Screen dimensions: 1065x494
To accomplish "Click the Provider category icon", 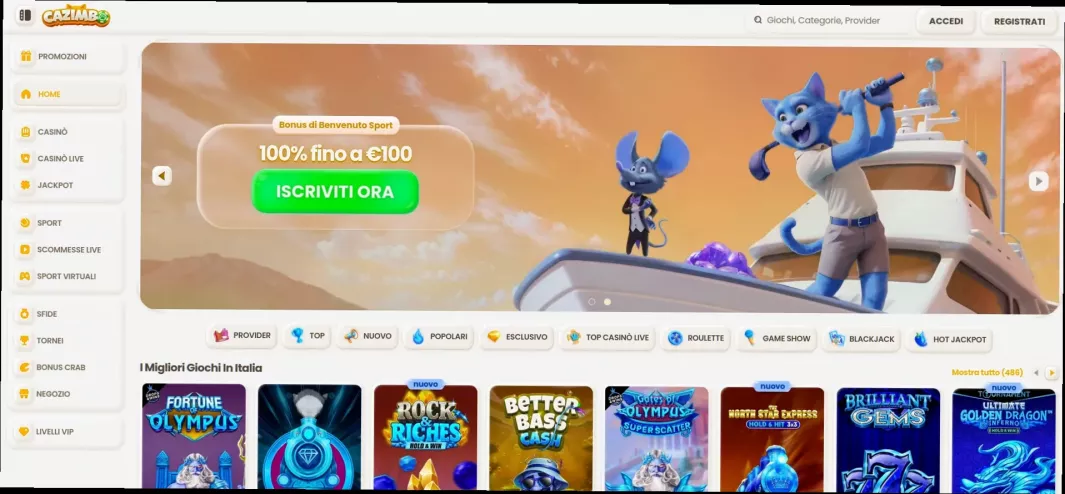I will tap(221, 336).
